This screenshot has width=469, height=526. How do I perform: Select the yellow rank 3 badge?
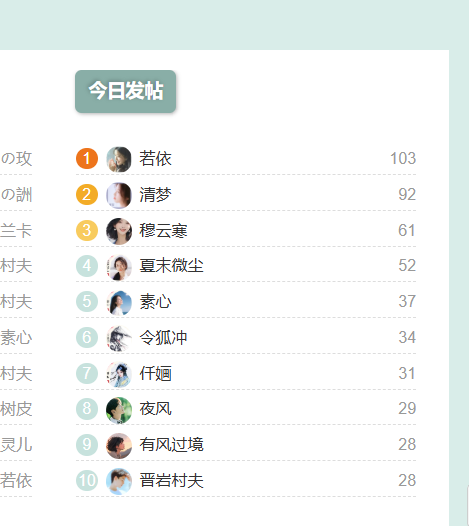click(87, 230)
